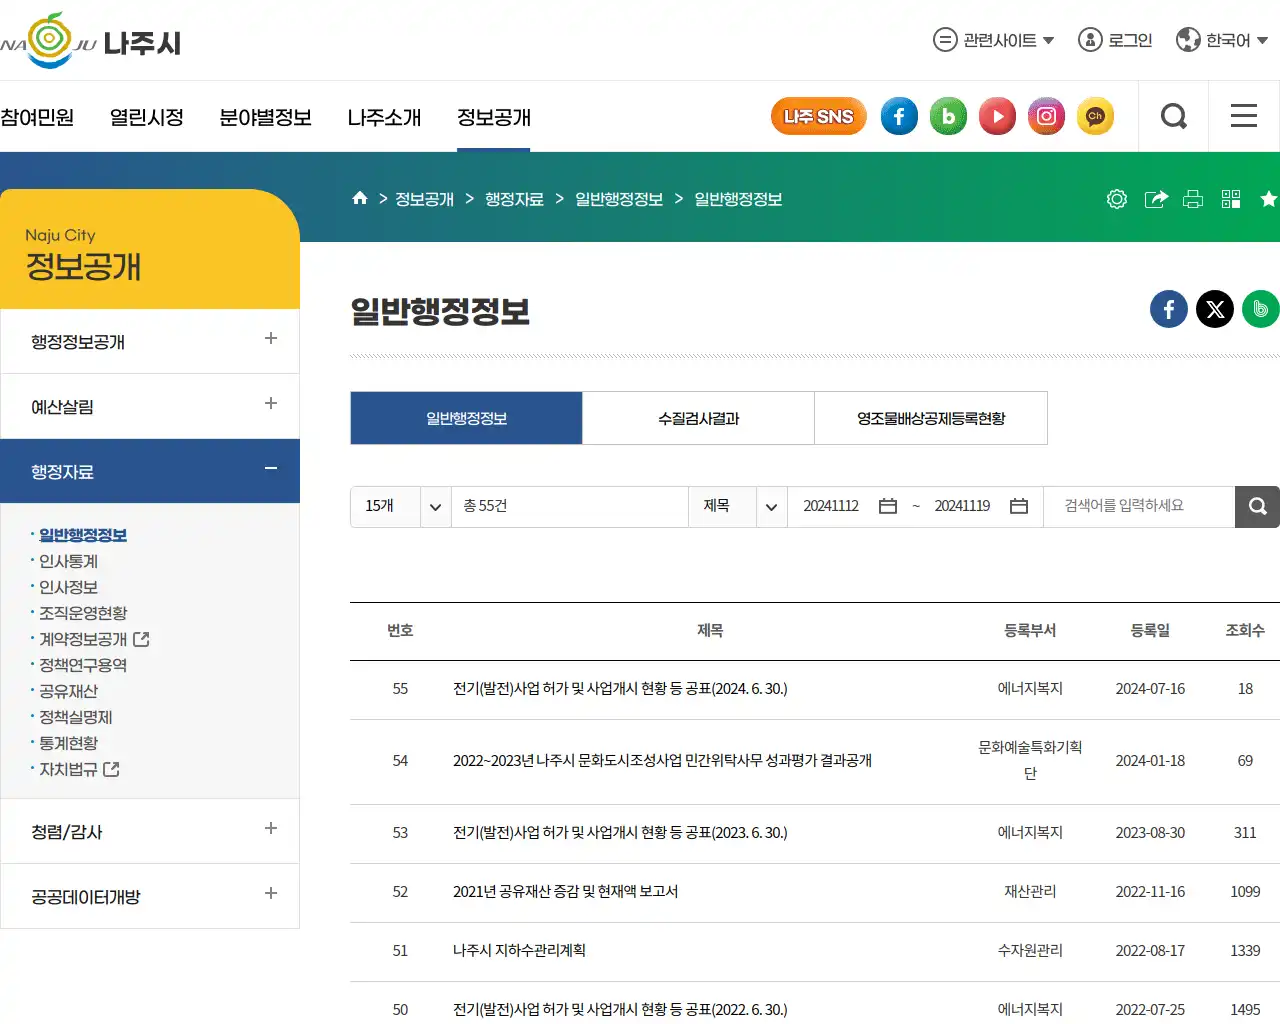Image resolution: width=1280 pixels, height=1024 pixels.
Task: Open login with person icon
Action: click(x=1115, y=40)
